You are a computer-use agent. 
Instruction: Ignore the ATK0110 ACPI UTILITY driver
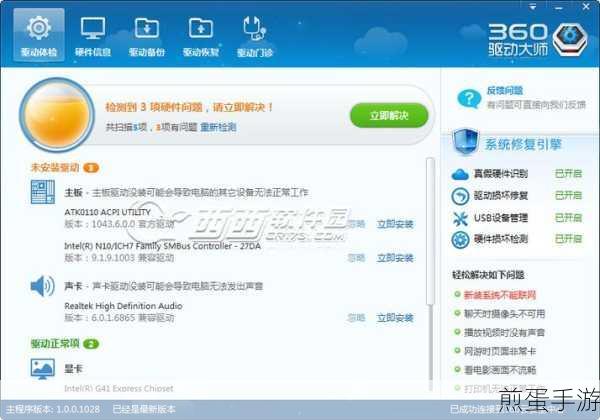(356, 224)
